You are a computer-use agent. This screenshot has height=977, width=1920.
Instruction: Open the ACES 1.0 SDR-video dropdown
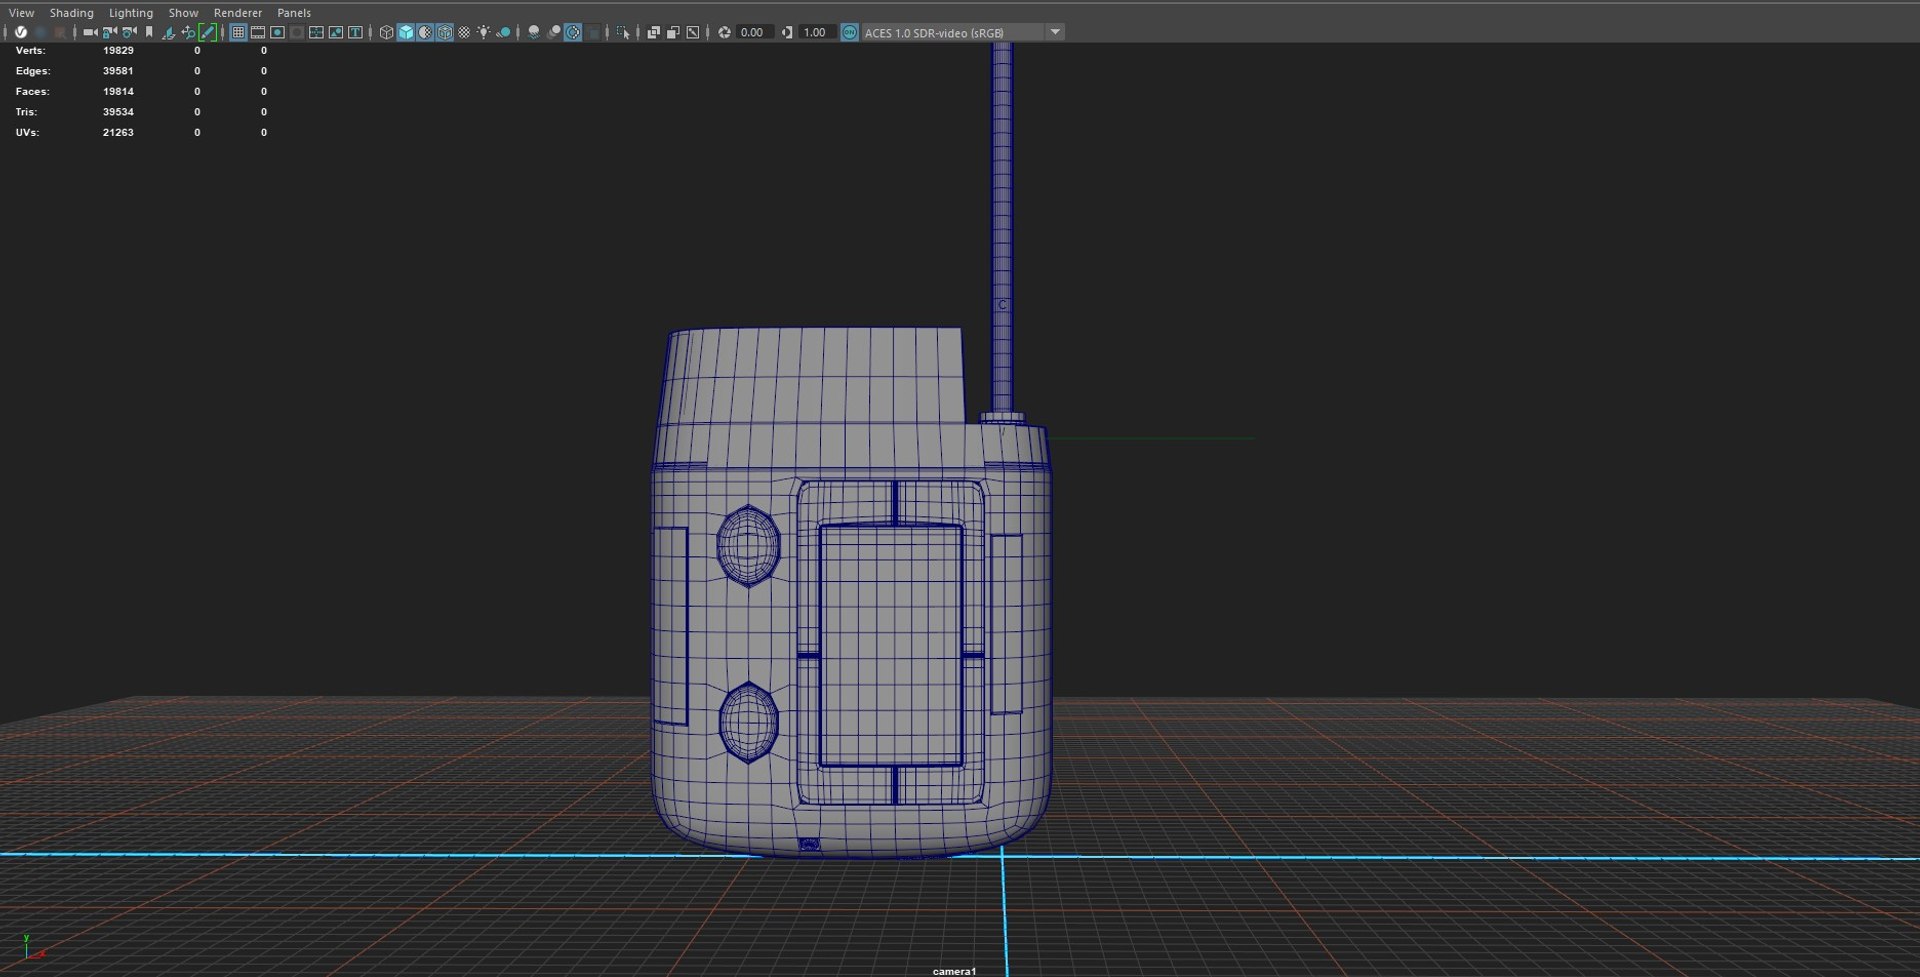tap(962, 32)
